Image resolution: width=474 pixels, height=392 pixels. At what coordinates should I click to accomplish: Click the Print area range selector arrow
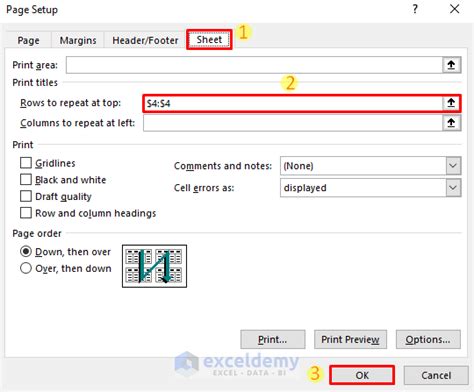[451, 65]
